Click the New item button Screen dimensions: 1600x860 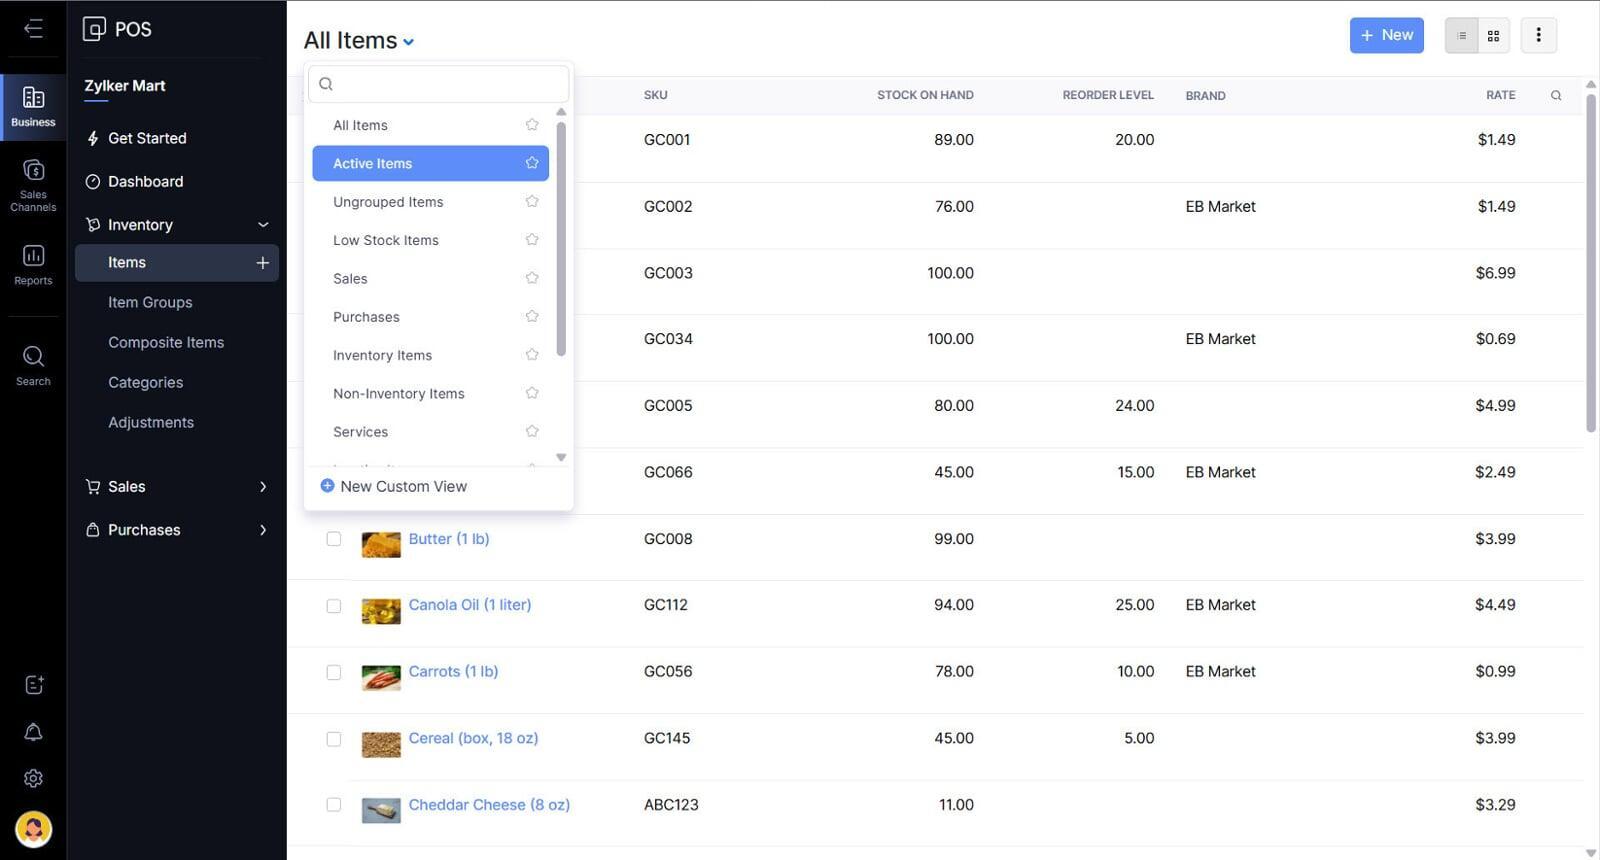(1386, 35)
